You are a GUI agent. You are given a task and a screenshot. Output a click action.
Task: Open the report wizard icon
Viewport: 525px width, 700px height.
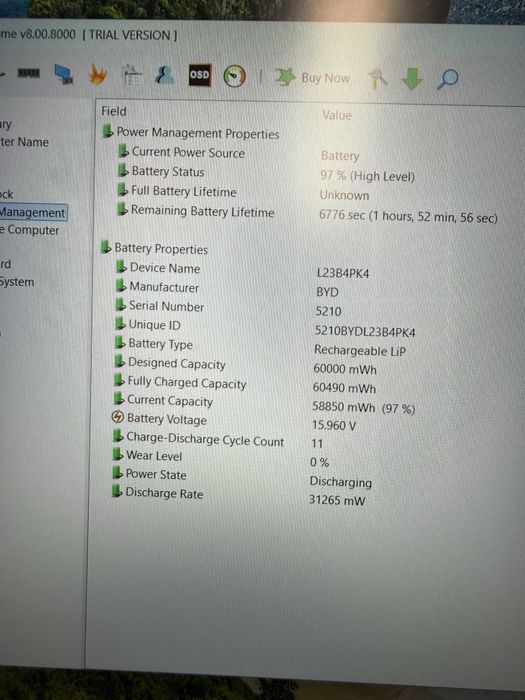tap(132, 75)
